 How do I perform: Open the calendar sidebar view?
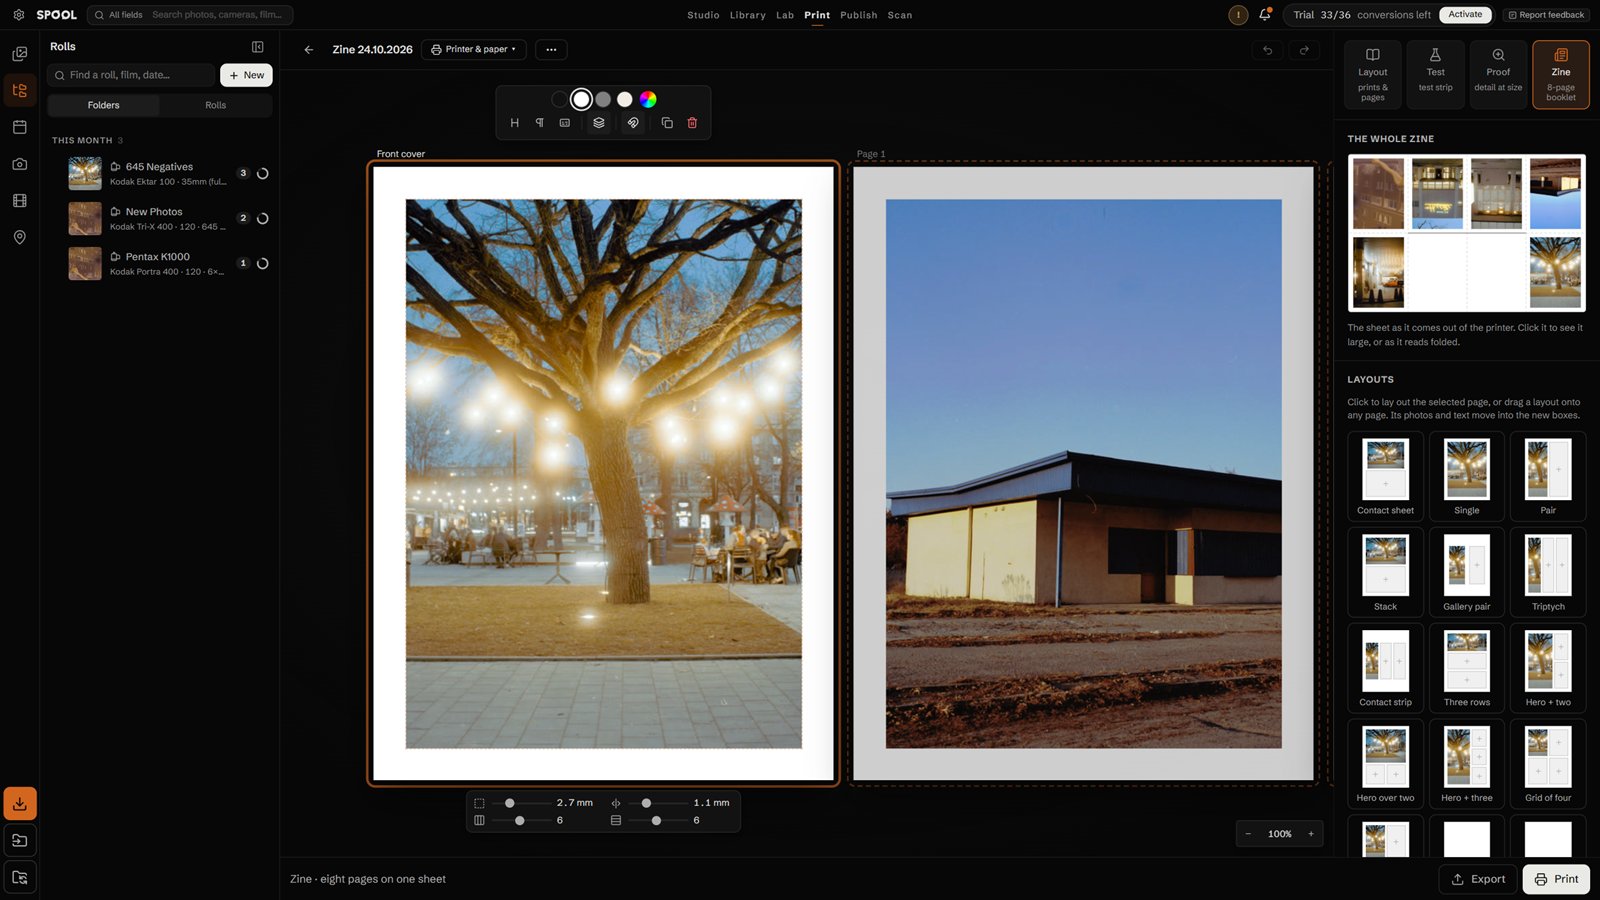(x=19, y=127)
